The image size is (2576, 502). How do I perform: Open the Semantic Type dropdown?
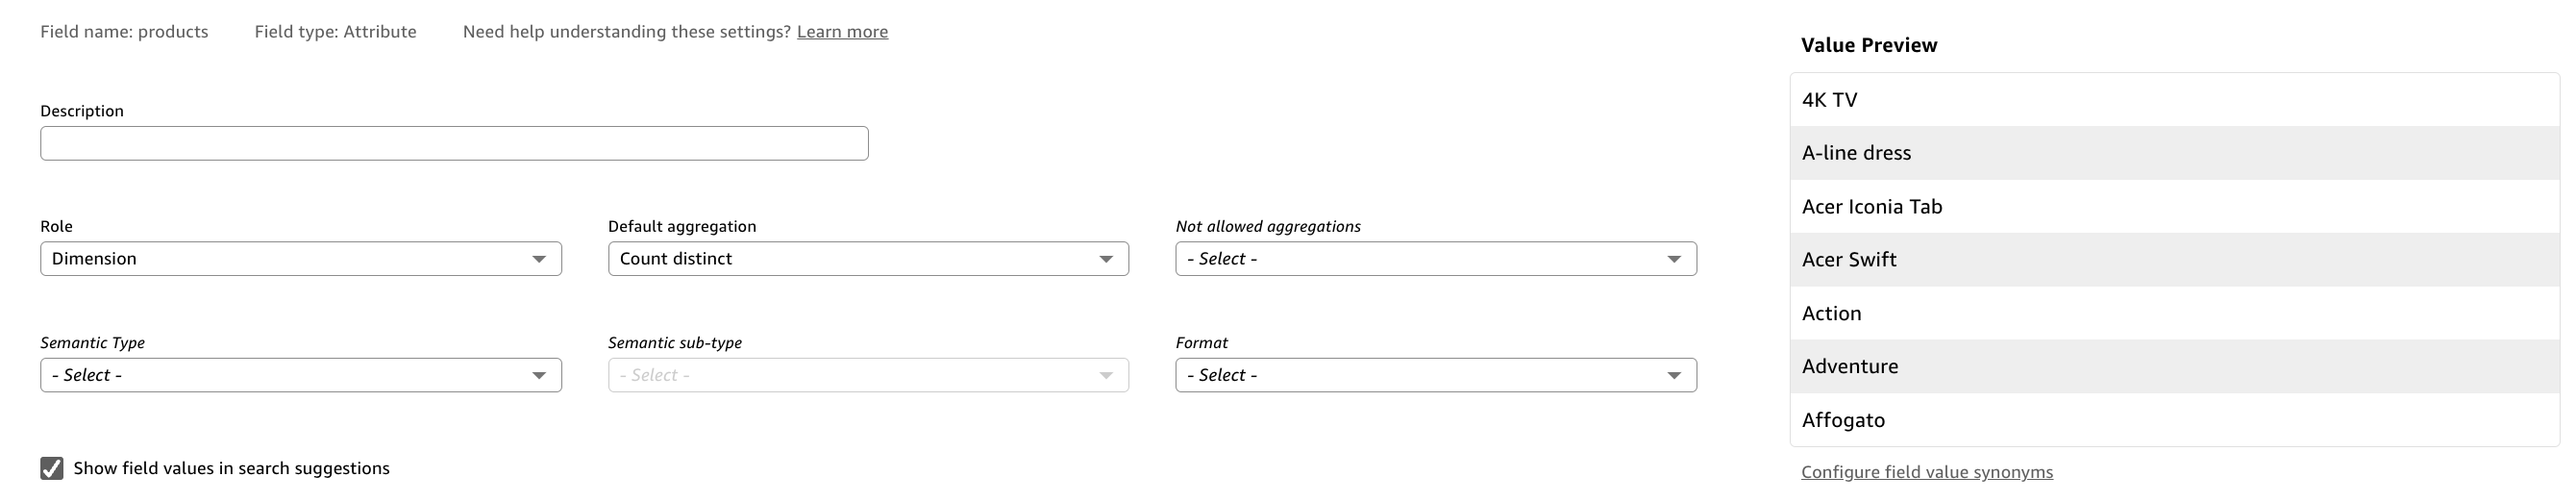click(x=300, y=375)
